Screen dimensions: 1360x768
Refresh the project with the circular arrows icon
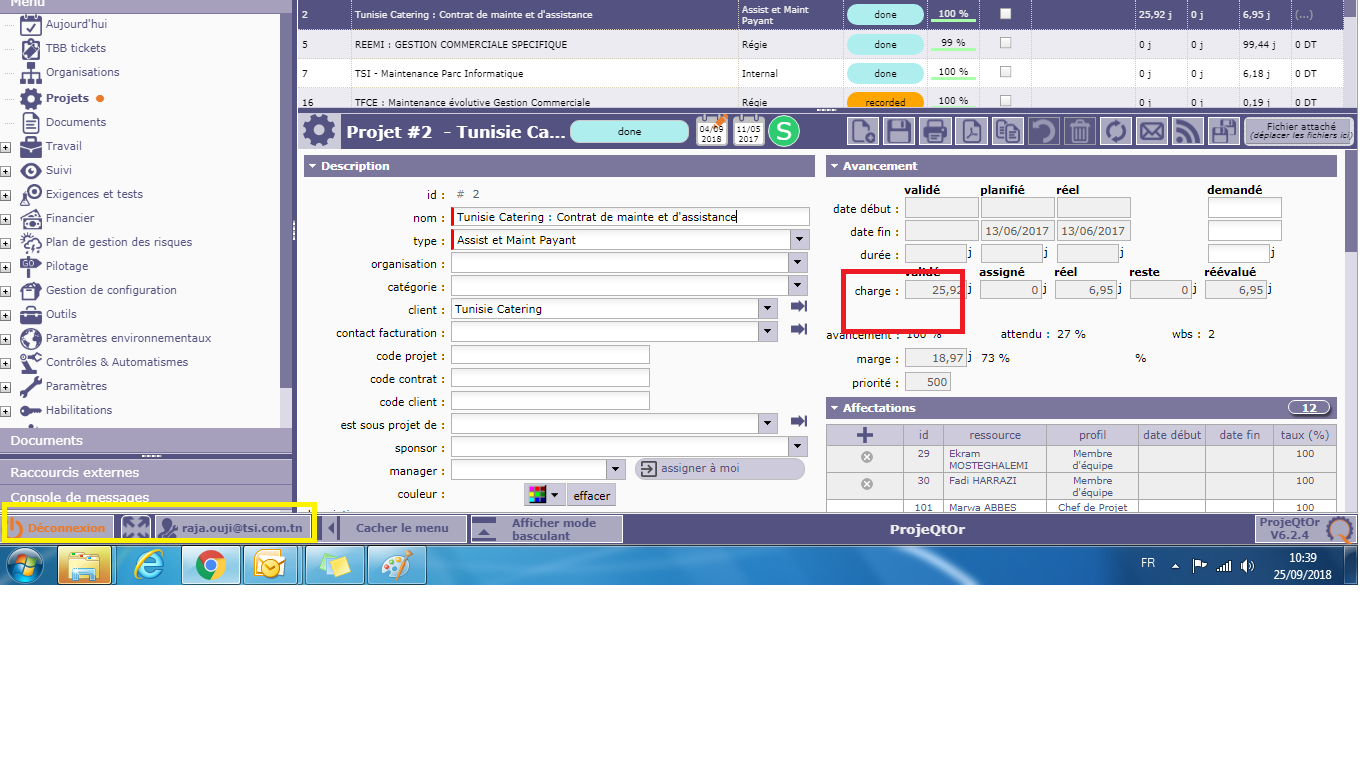point(1115,131)
